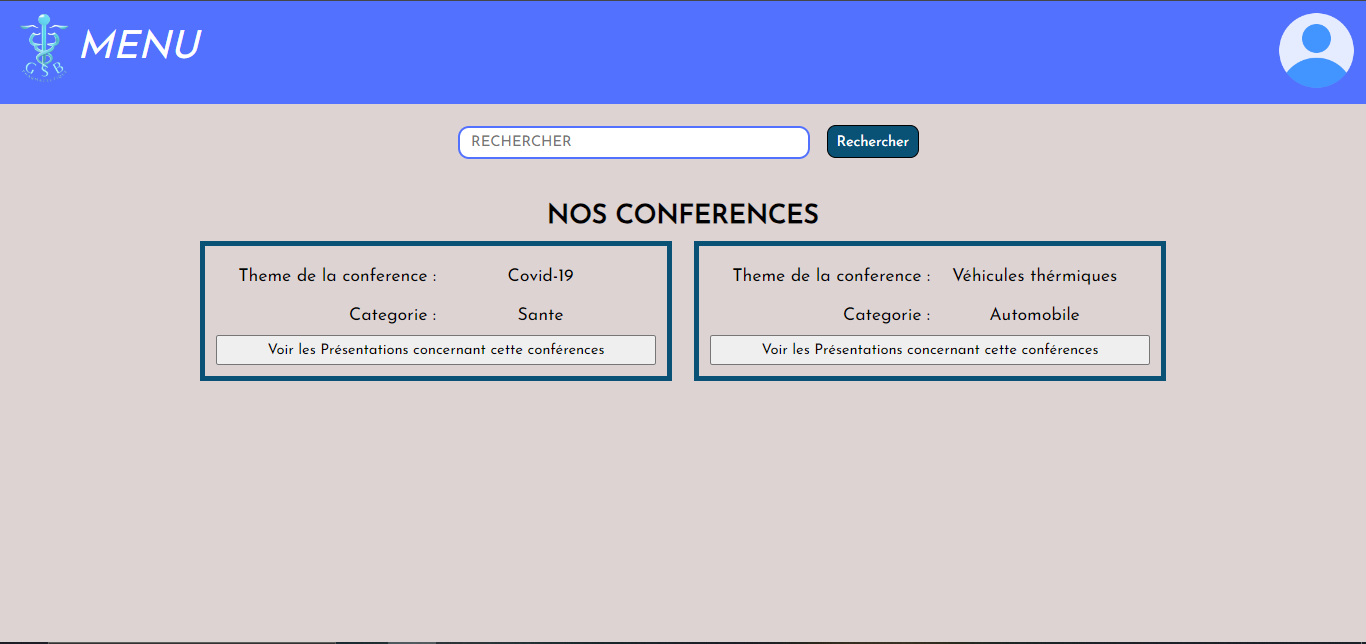Viewport: 1366px width, 644px height.
Task: Focus the RECHERCHER search field
Action: pos(633,142)
